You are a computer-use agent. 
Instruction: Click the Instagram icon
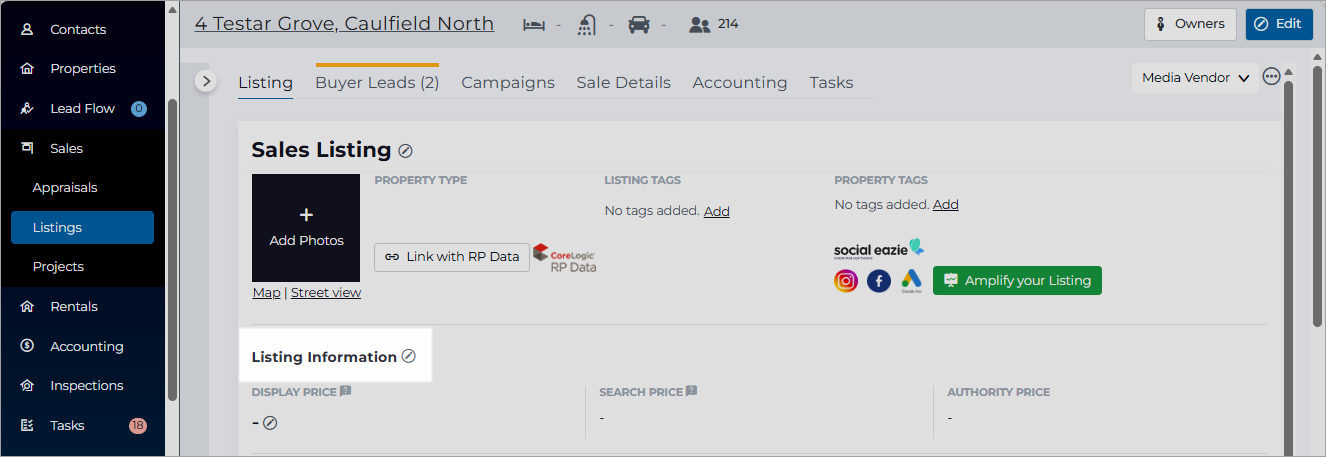click(x=846, y=281)
